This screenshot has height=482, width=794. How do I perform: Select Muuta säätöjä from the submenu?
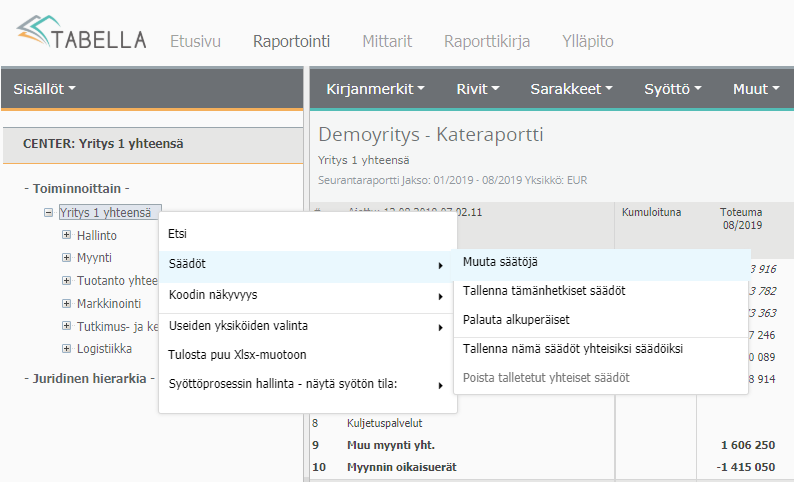(x=501, y=263)
